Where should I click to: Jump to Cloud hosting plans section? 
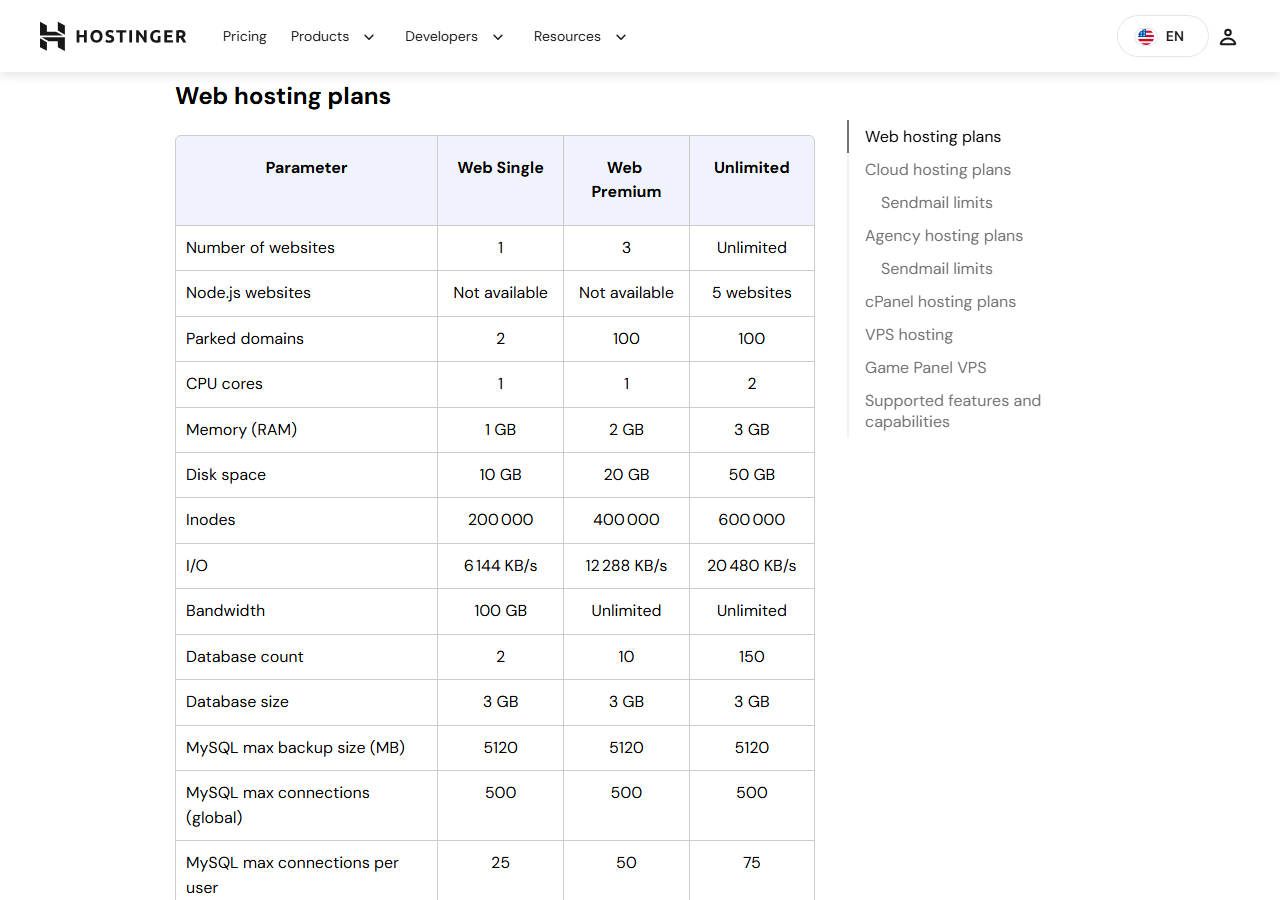[938, 170]
